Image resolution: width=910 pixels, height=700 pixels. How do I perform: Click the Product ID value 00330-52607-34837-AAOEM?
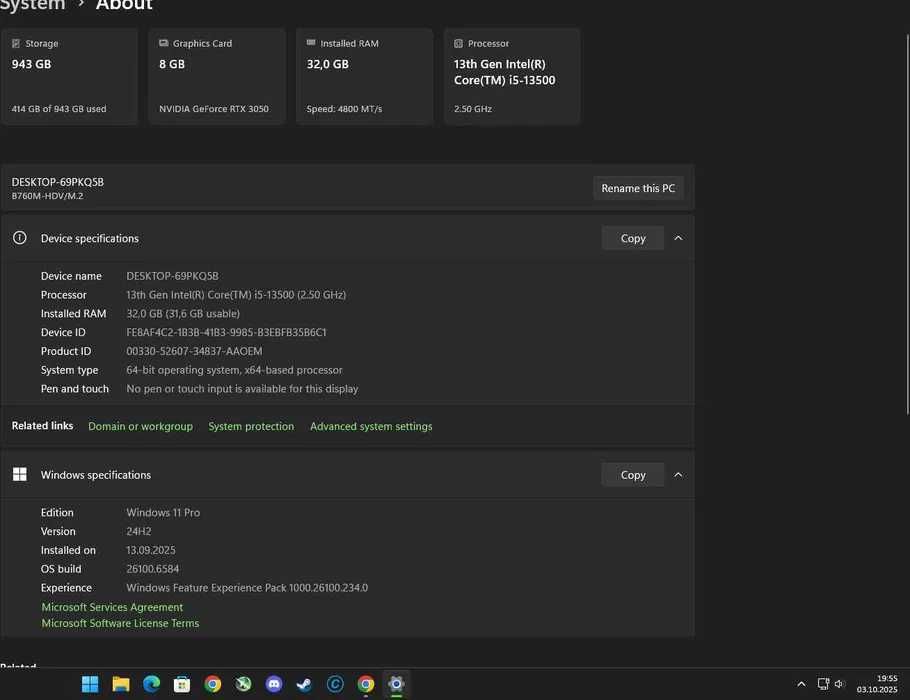point(194,351)
